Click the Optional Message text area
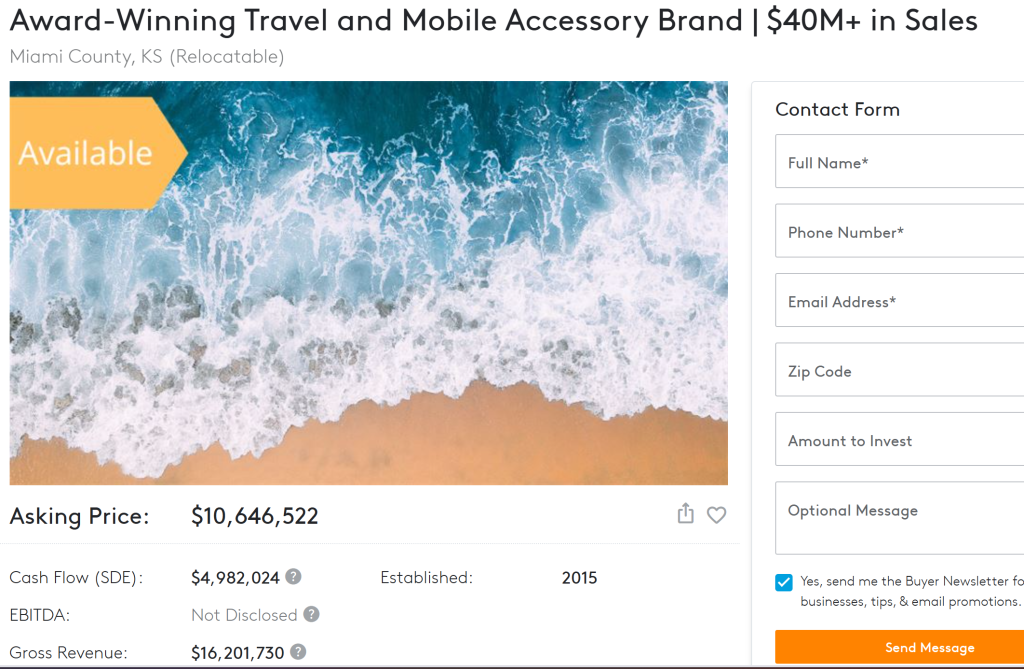 pyautogui.click(x=900, y=517)
